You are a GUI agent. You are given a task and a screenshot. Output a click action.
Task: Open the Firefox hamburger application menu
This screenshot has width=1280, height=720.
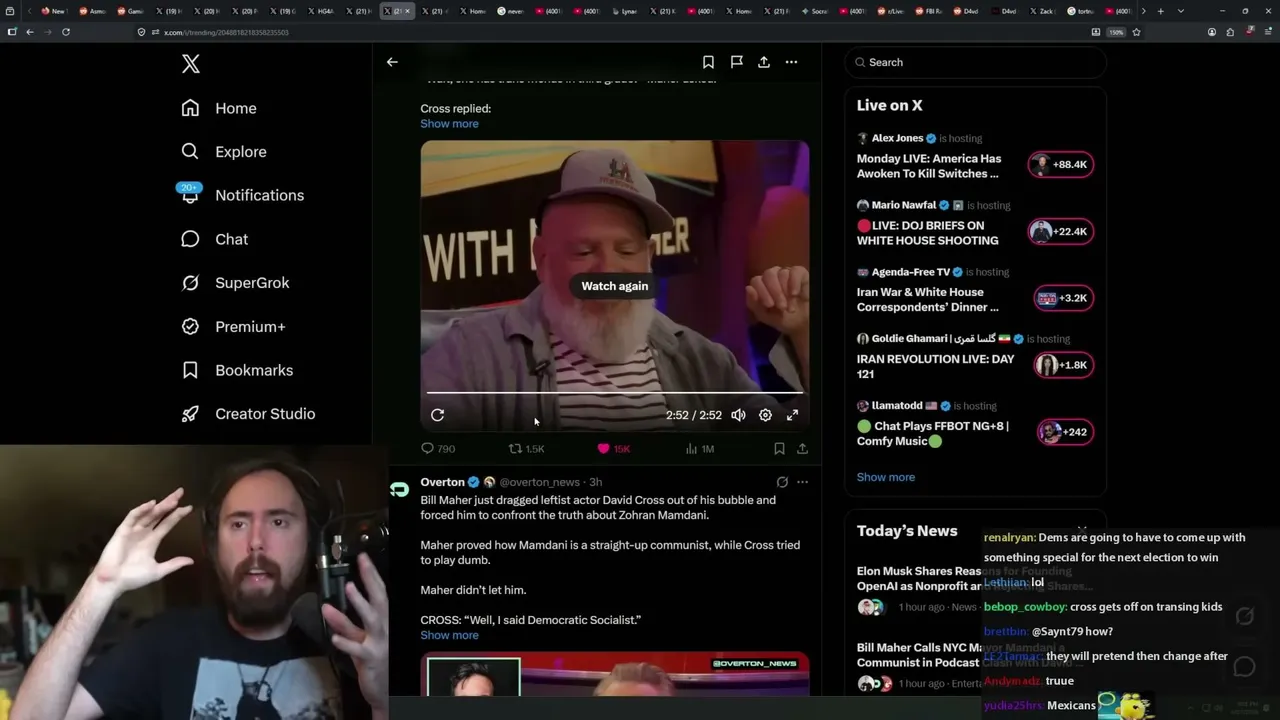1268,32
